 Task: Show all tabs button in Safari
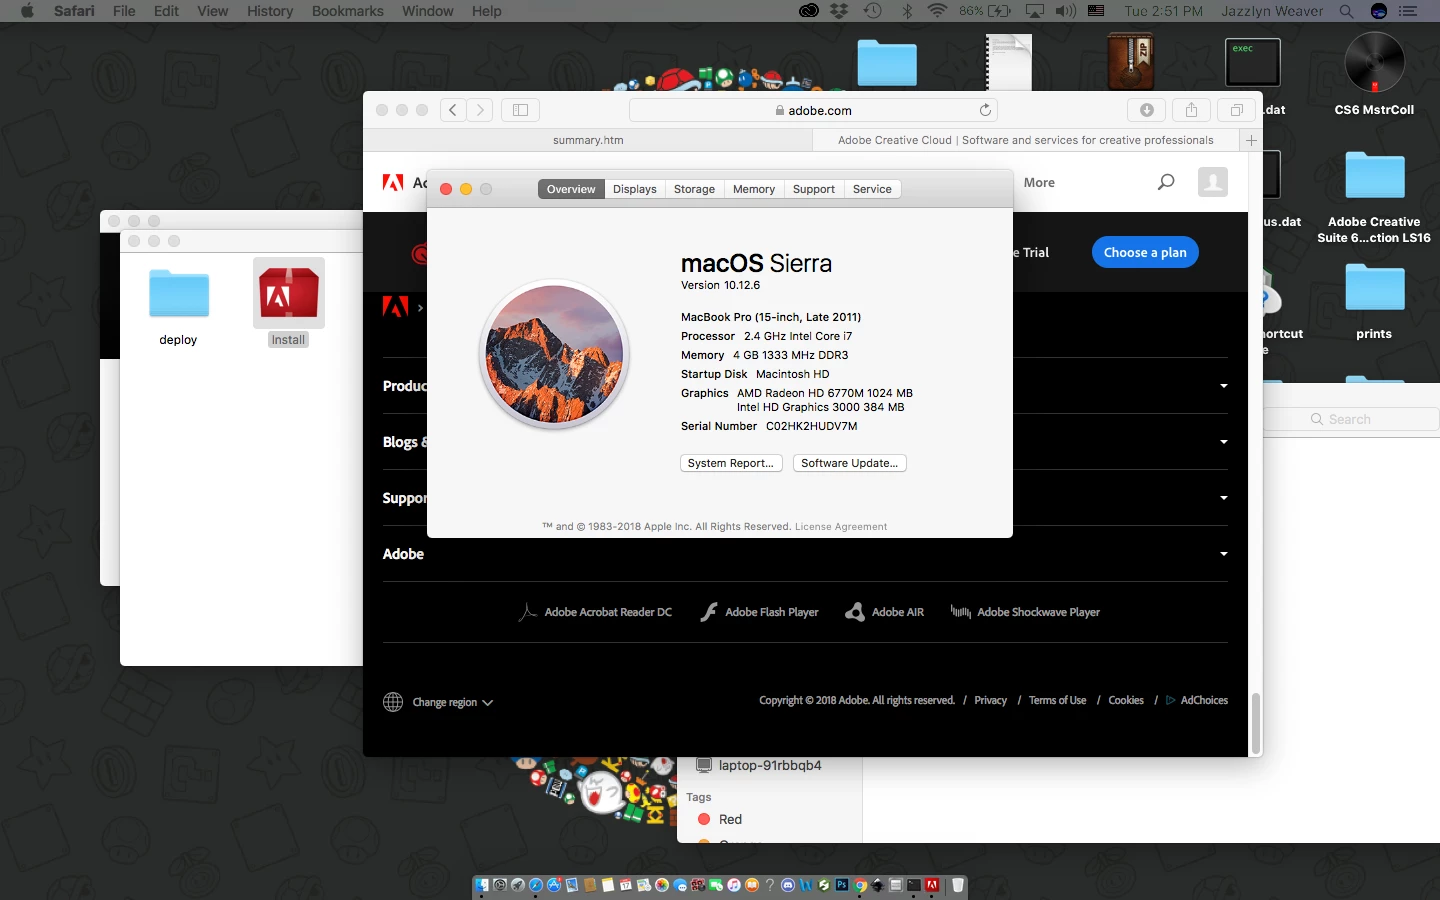point(1237,110)
